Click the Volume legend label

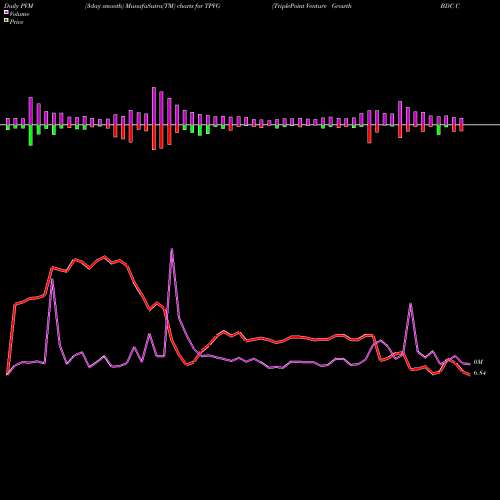coord(19,14)
